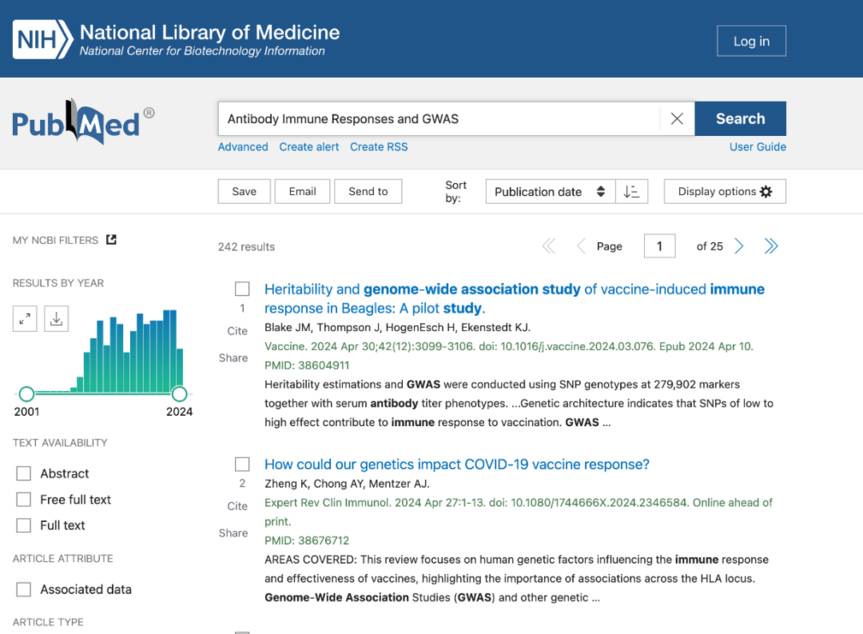Open the Send to menu
The width and height of the screenshot is (863, 634).
coord(368,192)
